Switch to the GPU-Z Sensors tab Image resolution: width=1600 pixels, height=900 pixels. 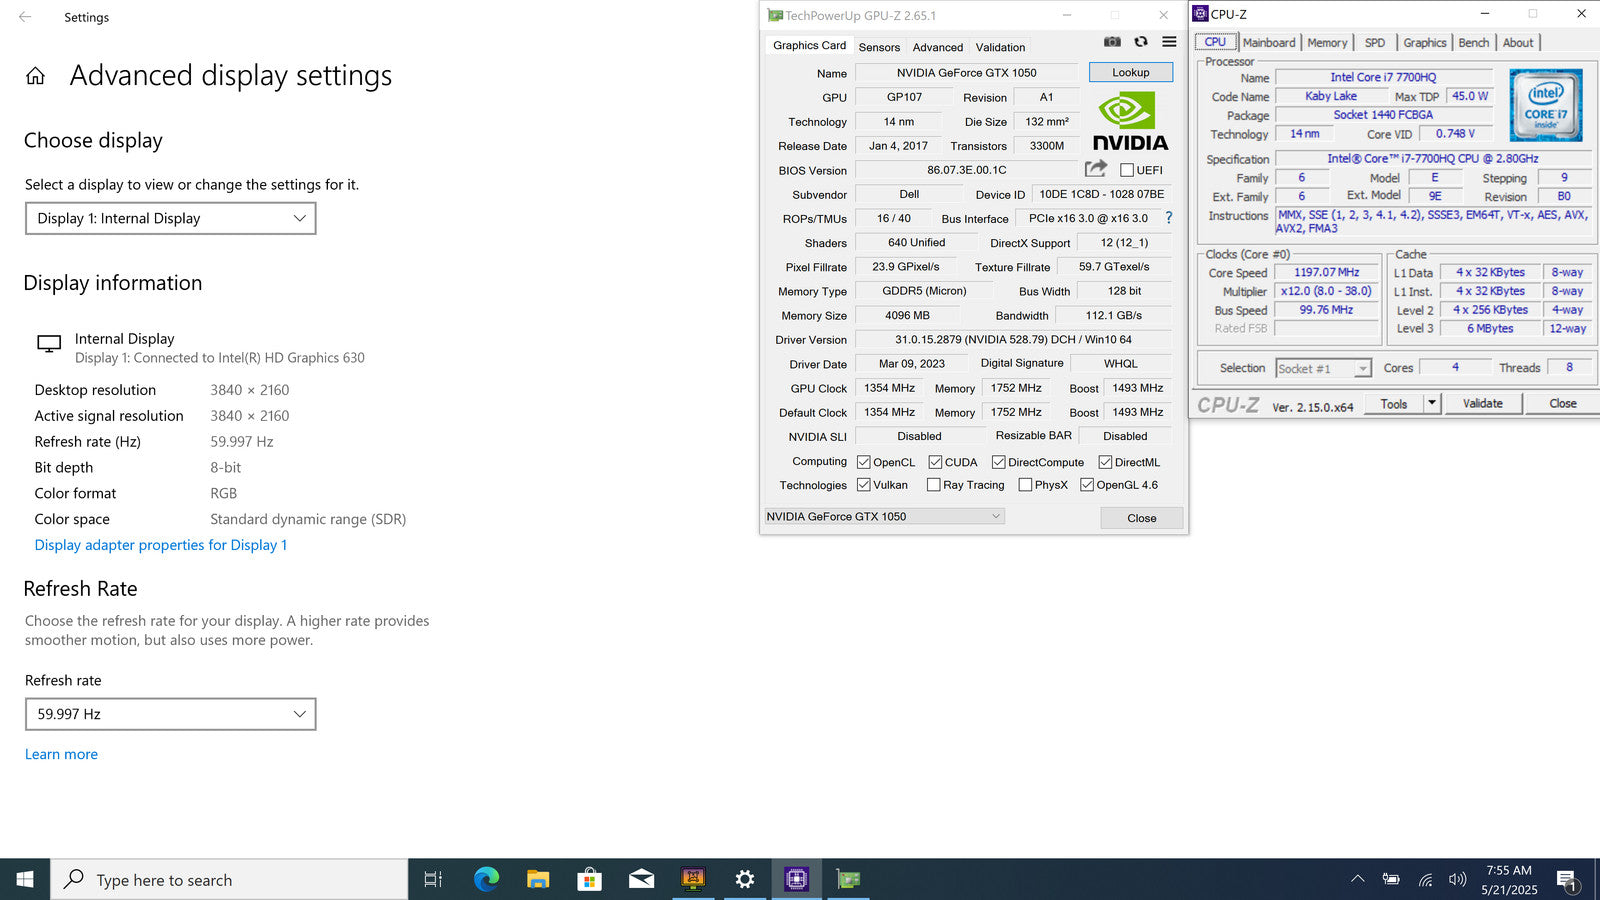[879, 47]
